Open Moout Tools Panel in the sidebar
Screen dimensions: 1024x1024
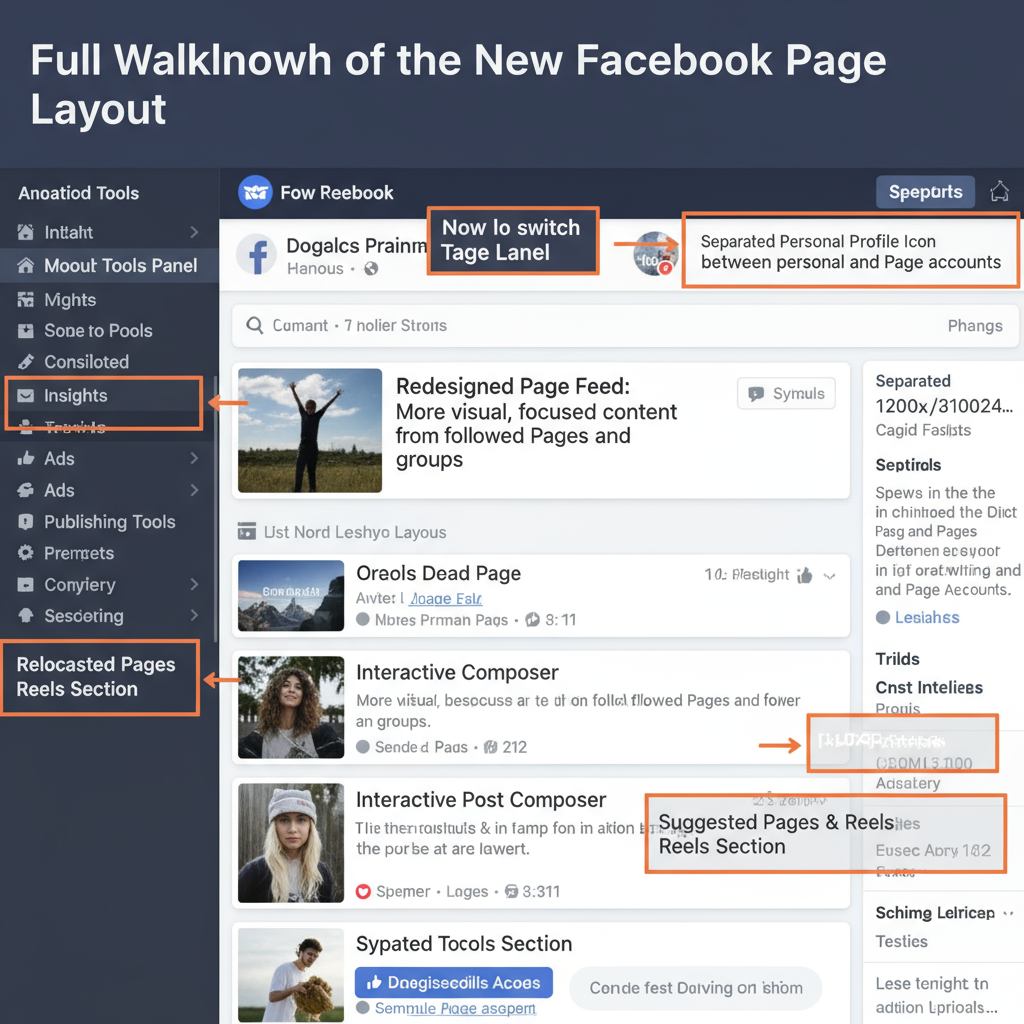[109, 266]
